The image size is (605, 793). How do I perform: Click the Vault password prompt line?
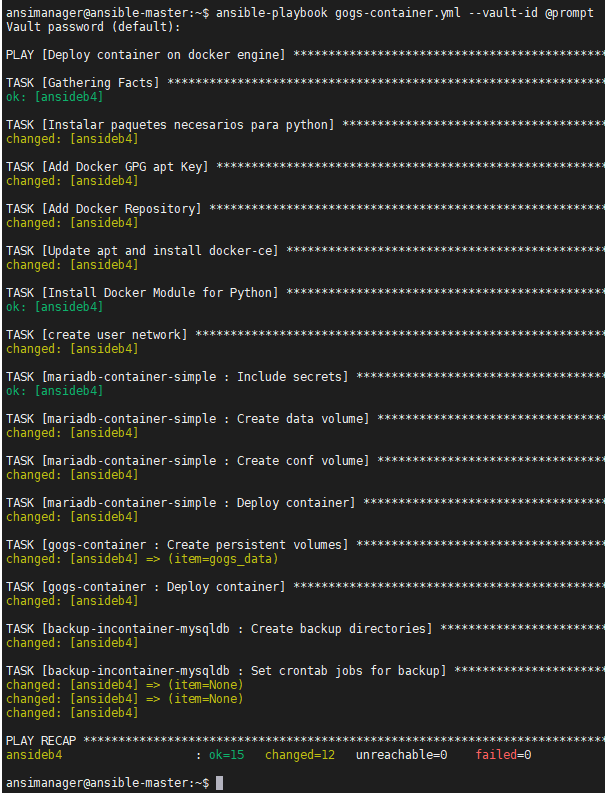[93, 27]
